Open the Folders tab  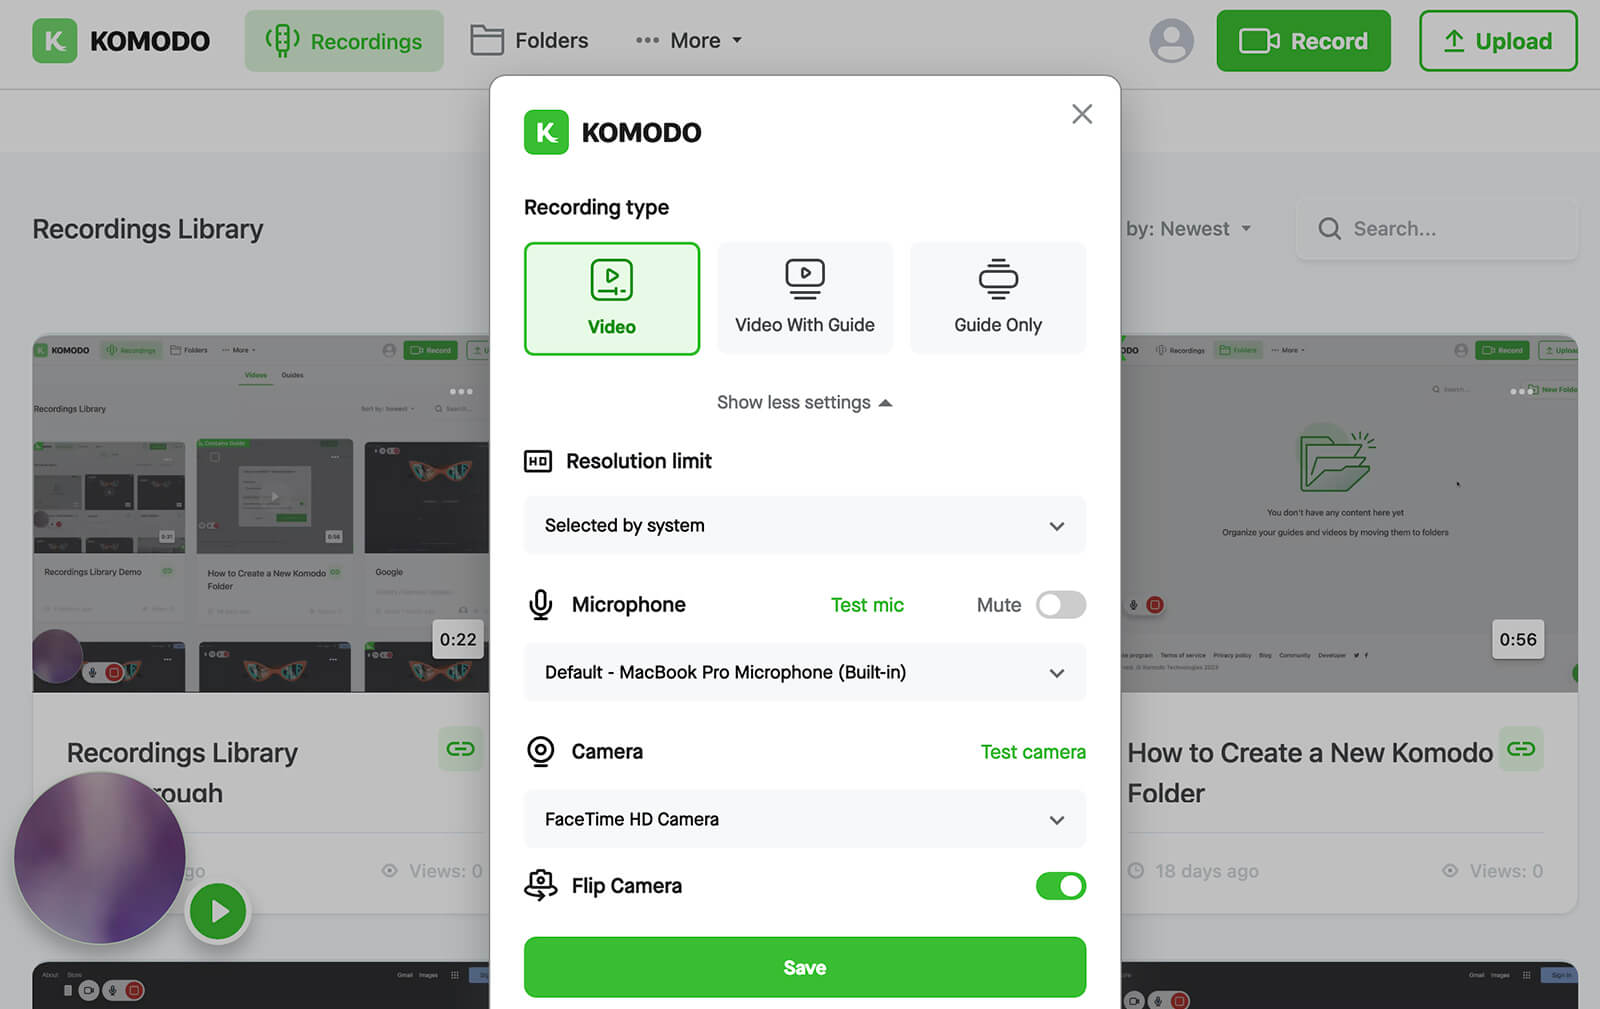tap(529, 41)
